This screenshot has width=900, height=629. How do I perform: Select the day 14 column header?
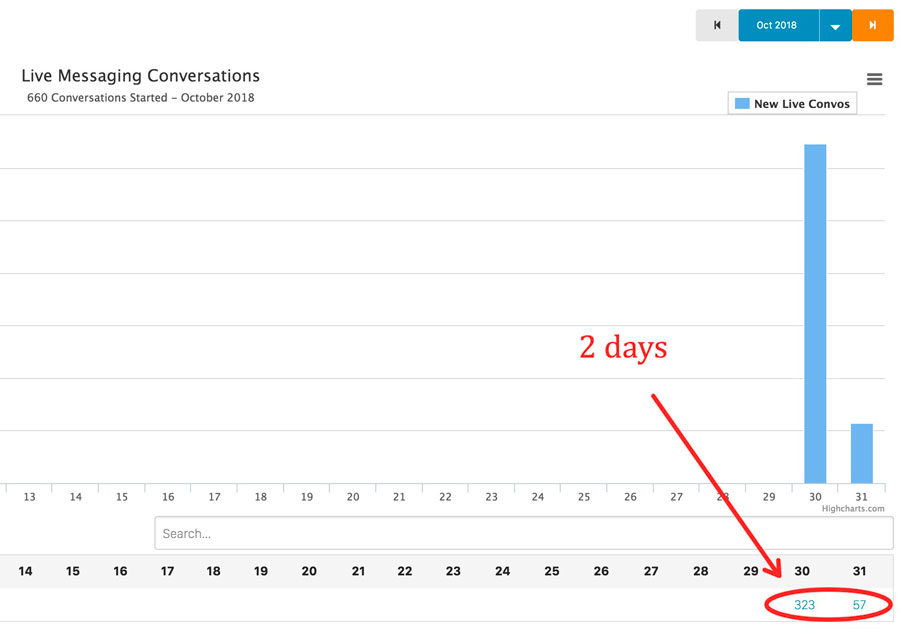25,571
